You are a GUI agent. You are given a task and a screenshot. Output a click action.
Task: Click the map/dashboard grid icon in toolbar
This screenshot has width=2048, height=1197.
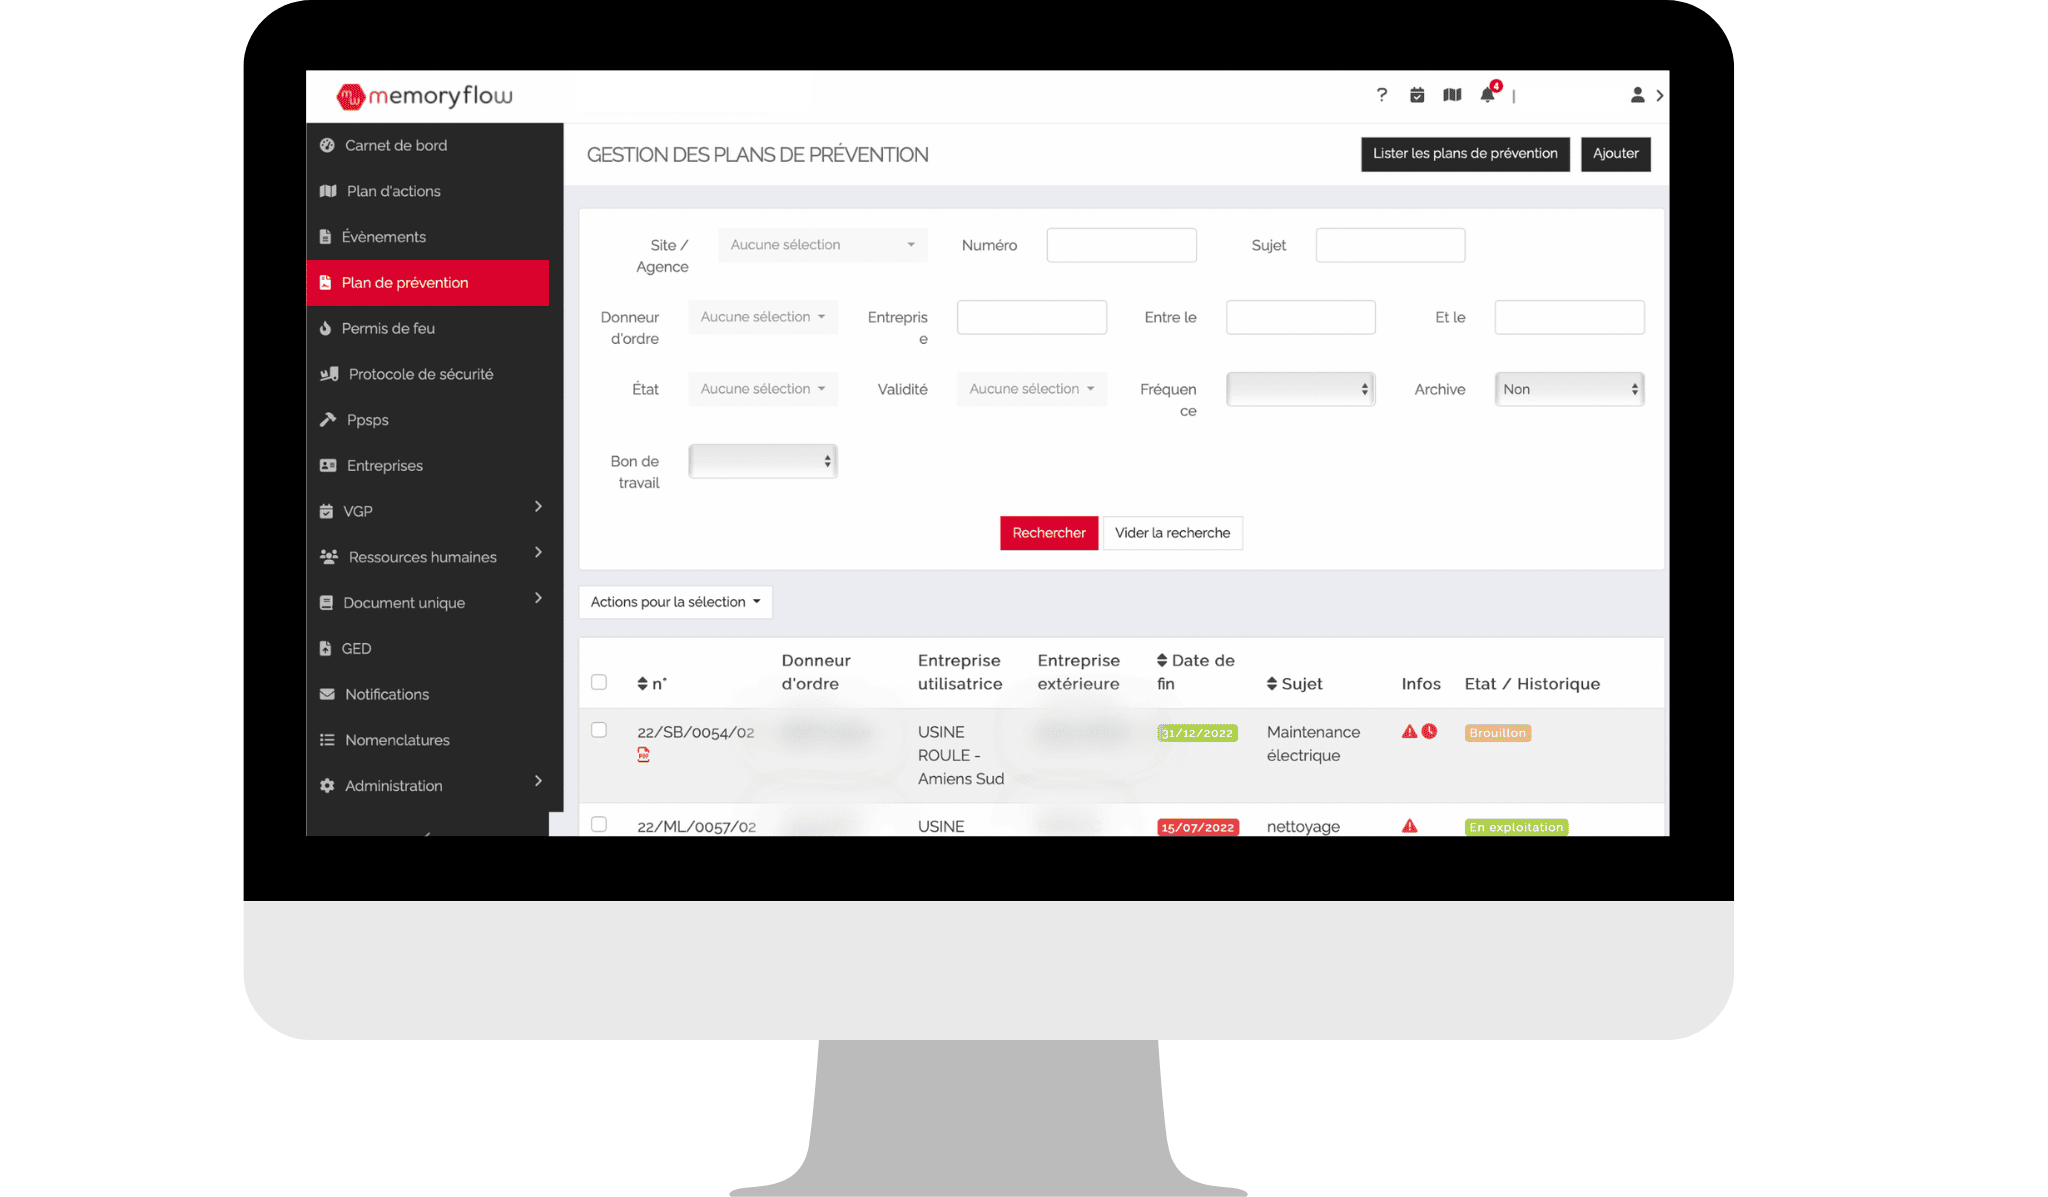point(1450,94)
